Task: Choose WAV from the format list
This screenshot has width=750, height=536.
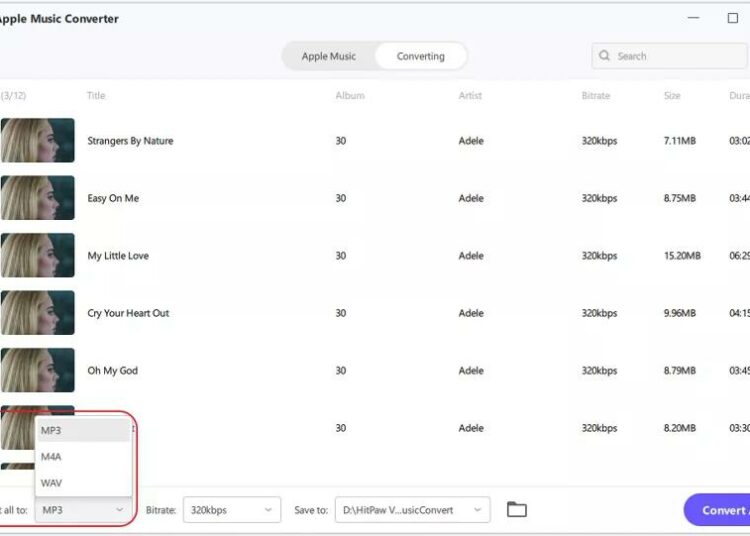Action: click(83, 483)
